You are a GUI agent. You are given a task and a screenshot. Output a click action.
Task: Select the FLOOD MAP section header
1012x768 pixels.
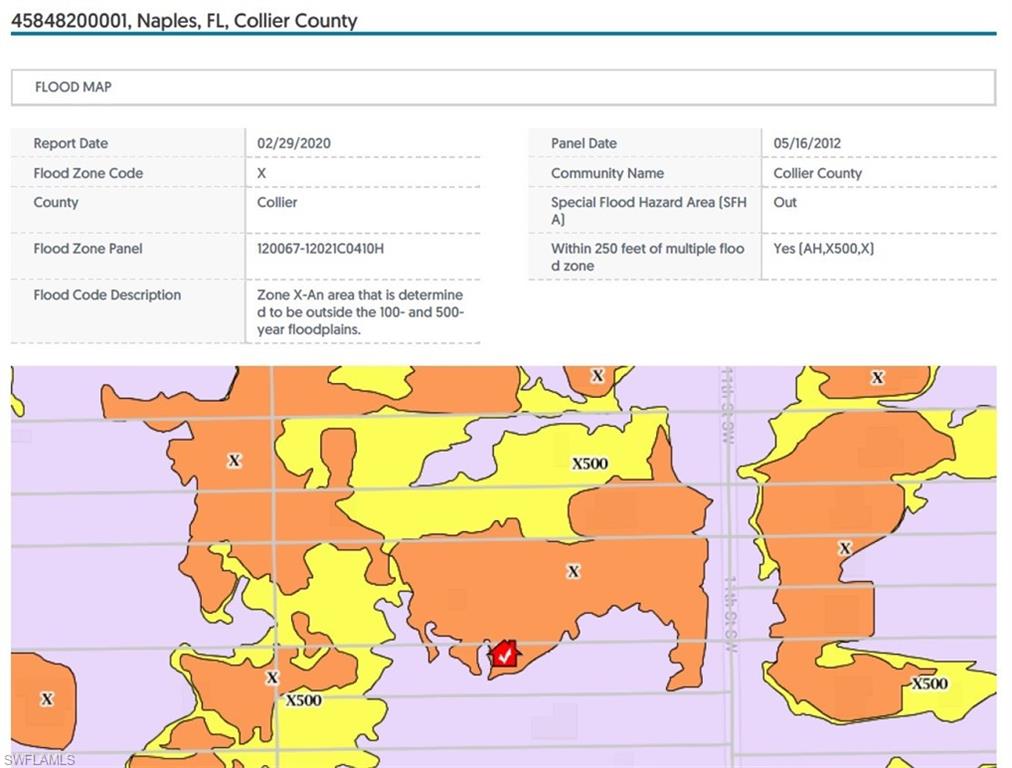[73, 87]
